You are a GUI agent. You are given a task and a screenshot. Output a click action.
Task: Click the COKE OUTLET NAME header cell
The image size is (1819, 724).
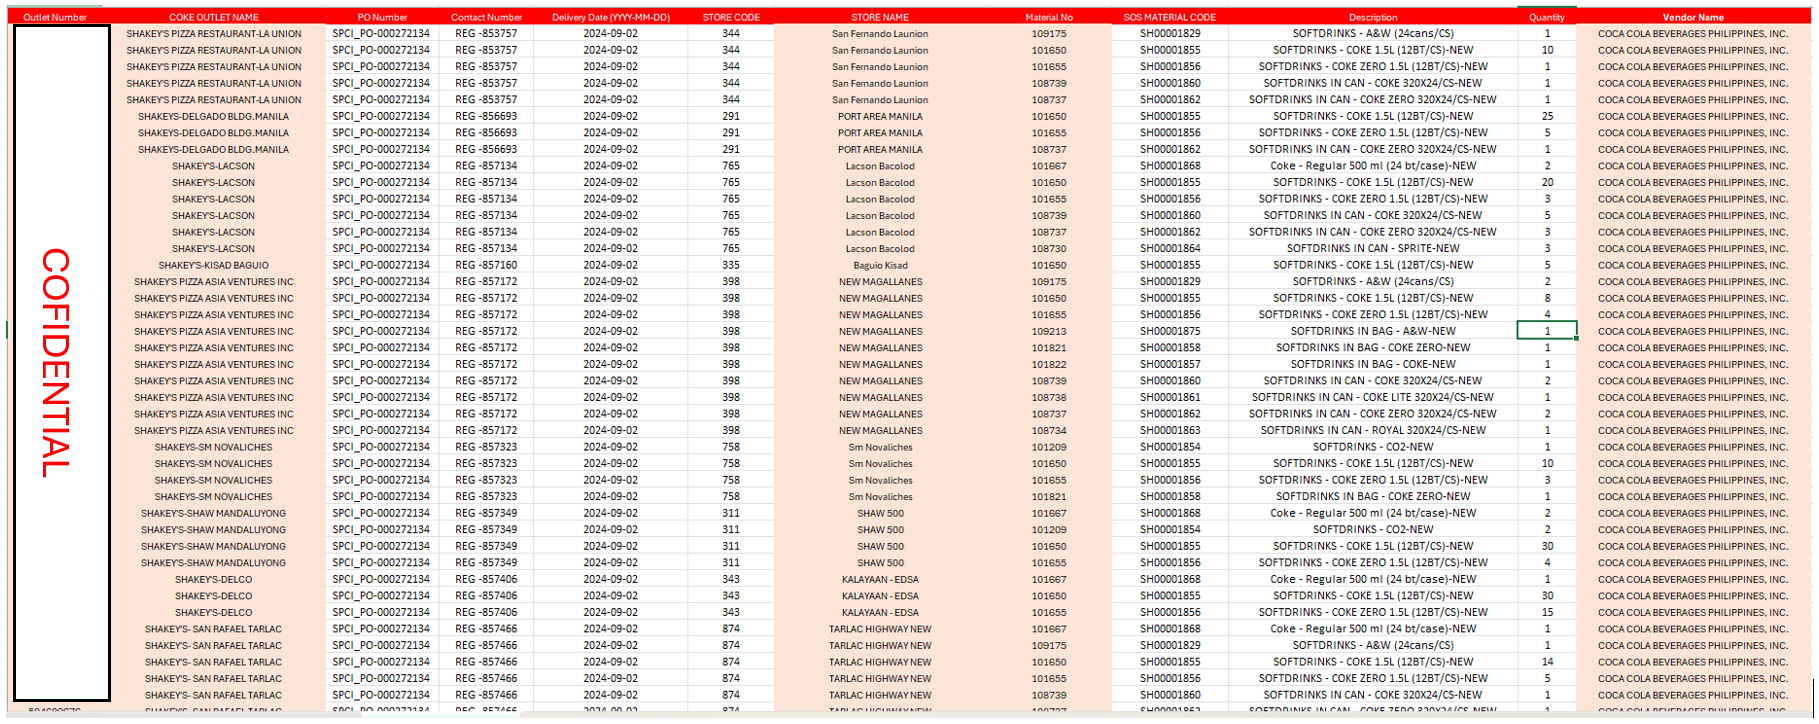tap(214, 17)
